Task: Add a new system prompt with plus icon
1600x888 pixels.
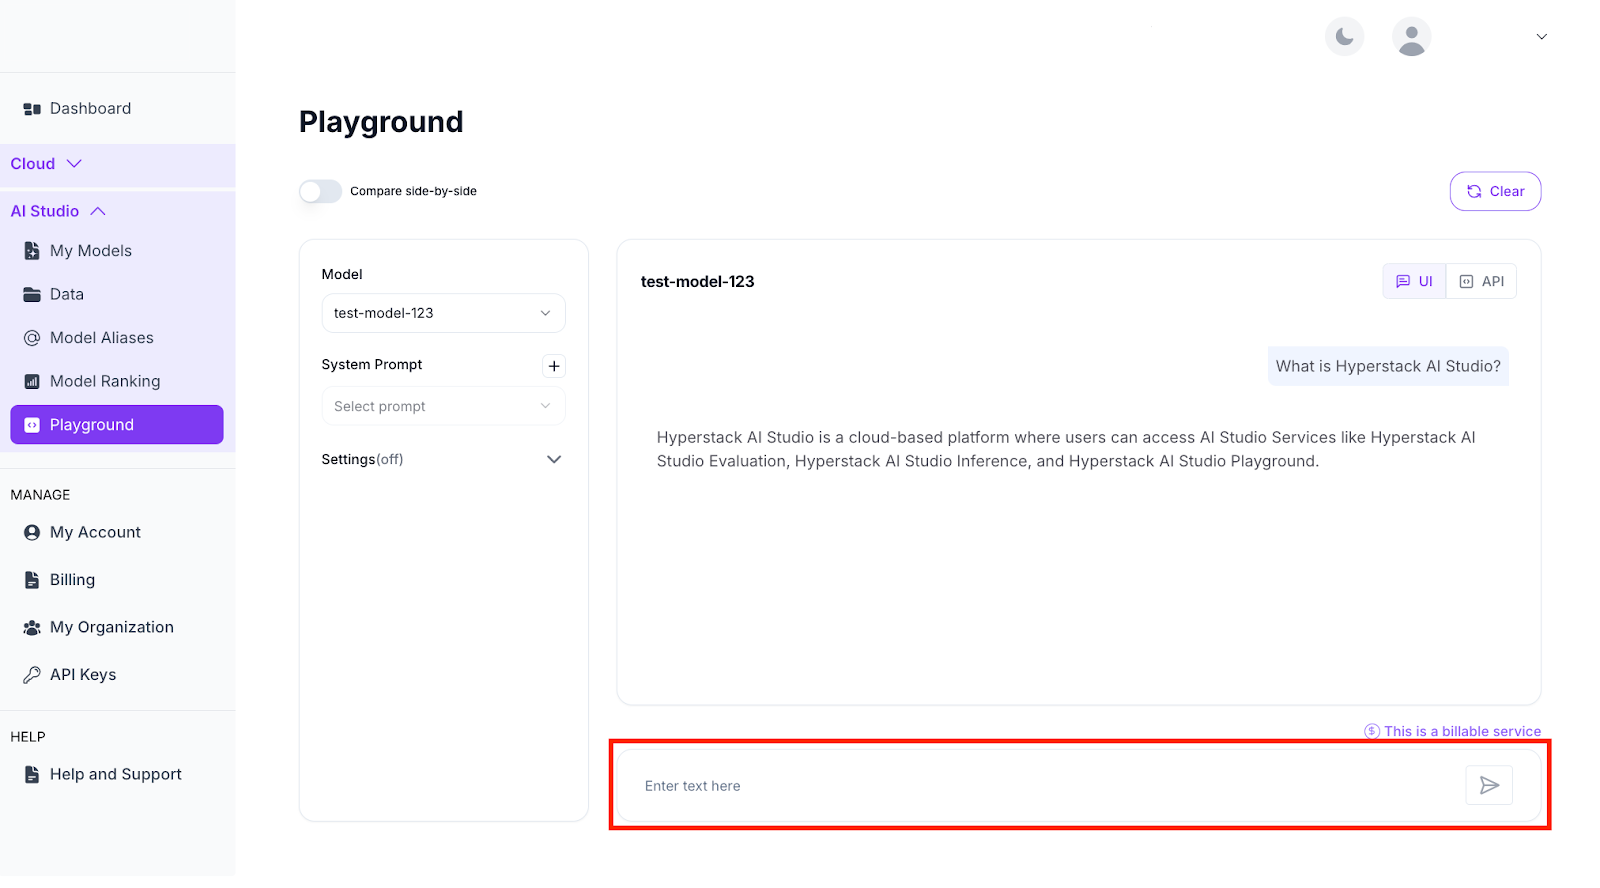Action: pyautogui.click(x=554, y=366)
